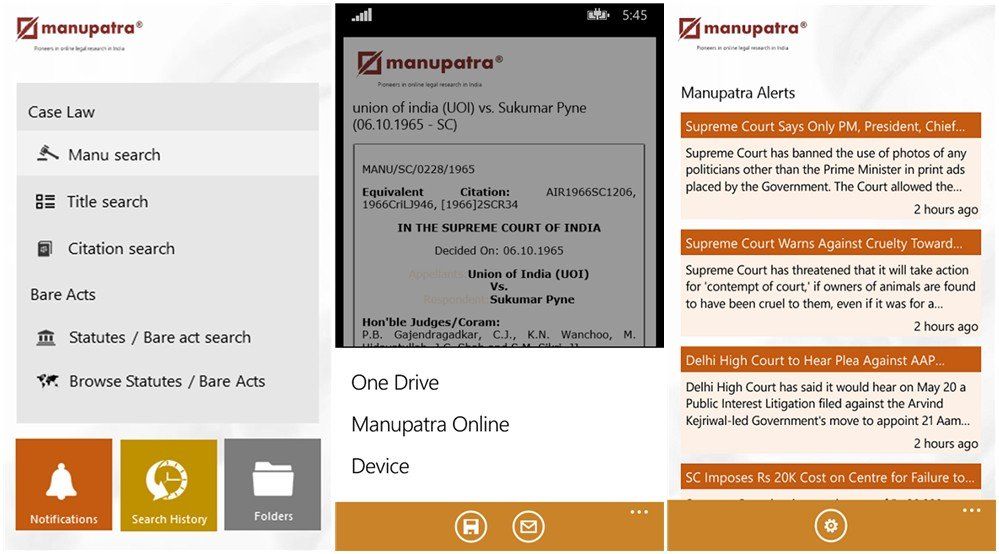The image size is (999, 554).
Task: Click the manupatra logo on Alerts screen
Action: tap(742, 33)
